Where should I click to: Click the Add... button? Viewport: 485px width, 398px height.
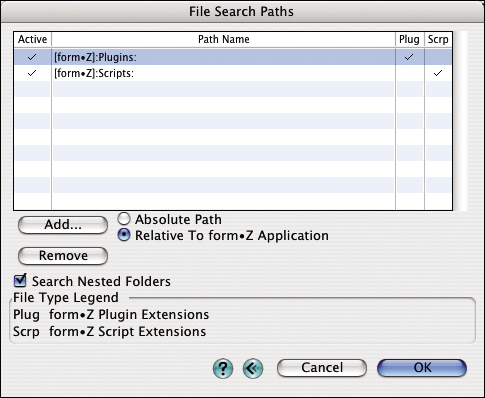63,225
